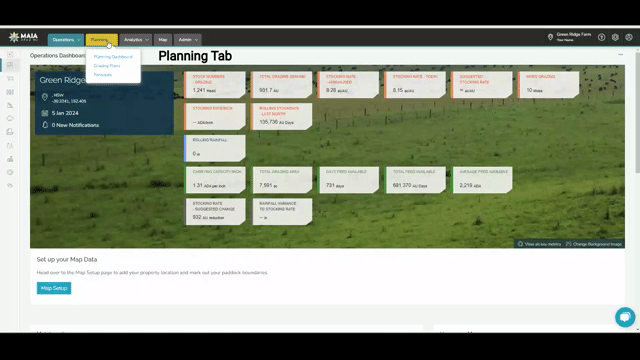Click the notifications bell icon
Viewport: 640px width, 360px height.
tap(45, 125)
